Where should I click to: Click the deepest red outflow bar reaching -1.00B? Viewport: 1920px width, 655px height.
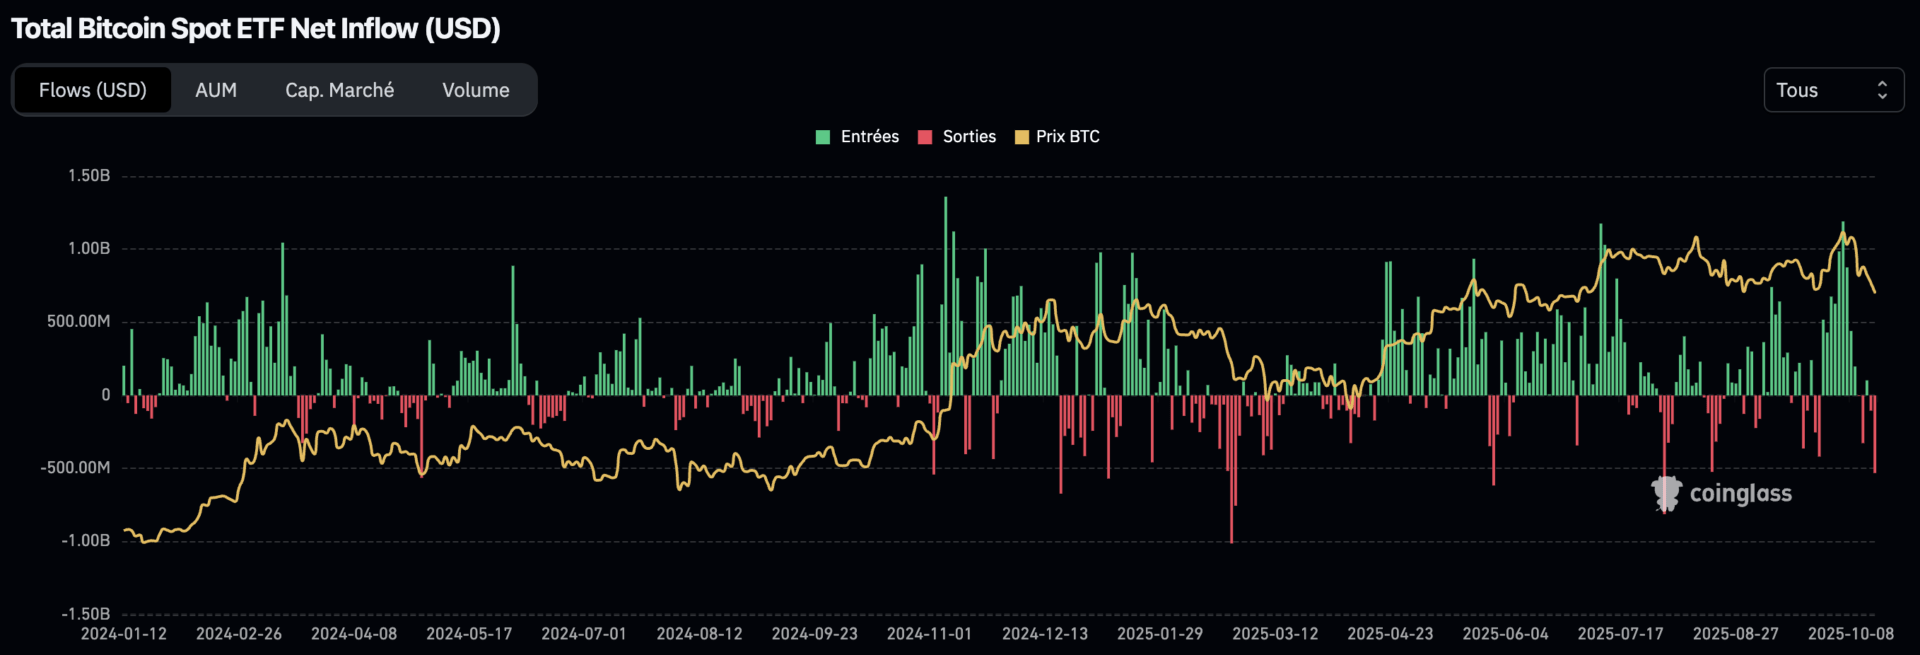1231,470
